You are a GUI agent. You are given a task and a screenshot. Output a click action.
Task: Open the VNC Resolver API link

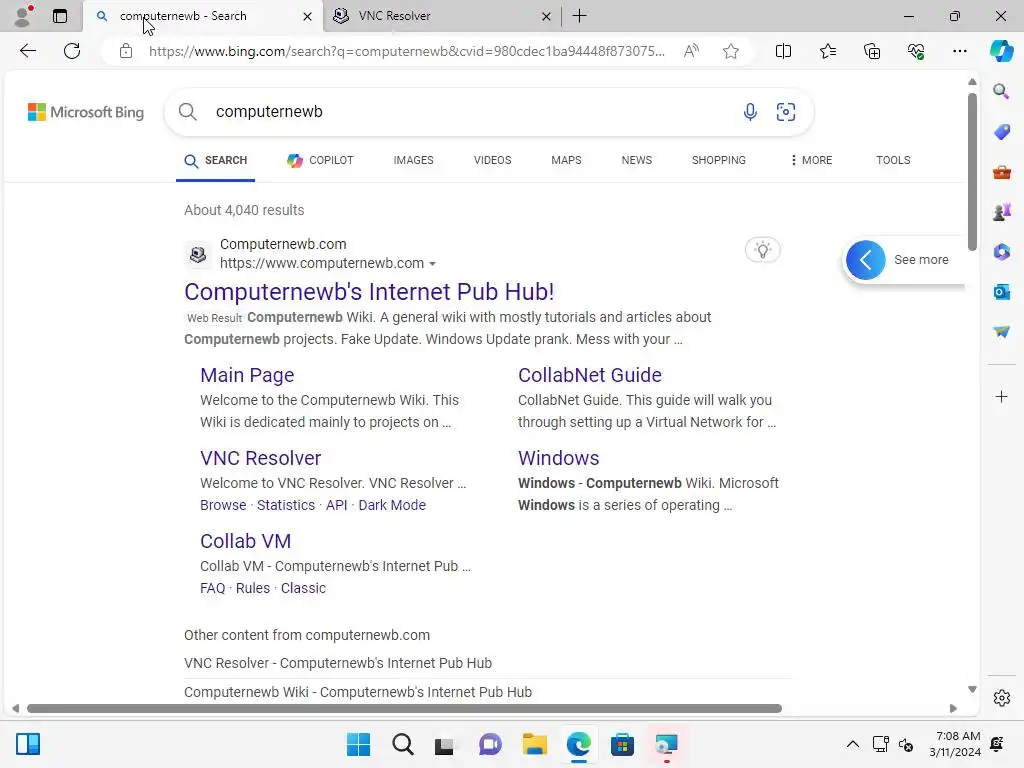pyautogui.click(x=336, y=505)
